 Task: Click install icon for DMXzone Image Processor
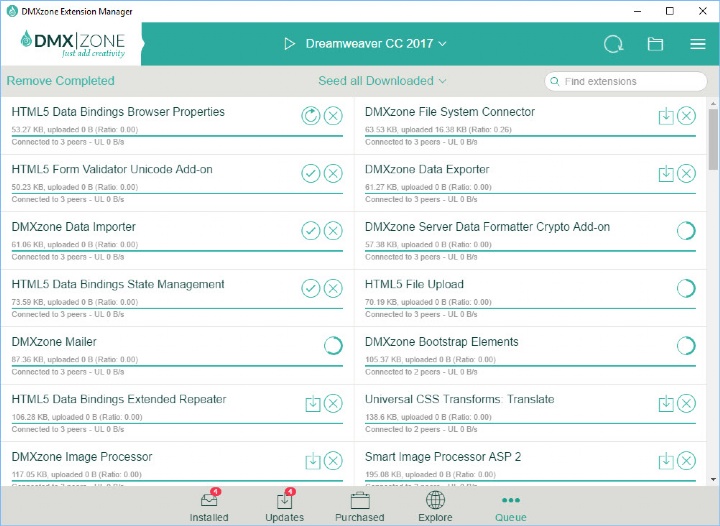[313, 461]
